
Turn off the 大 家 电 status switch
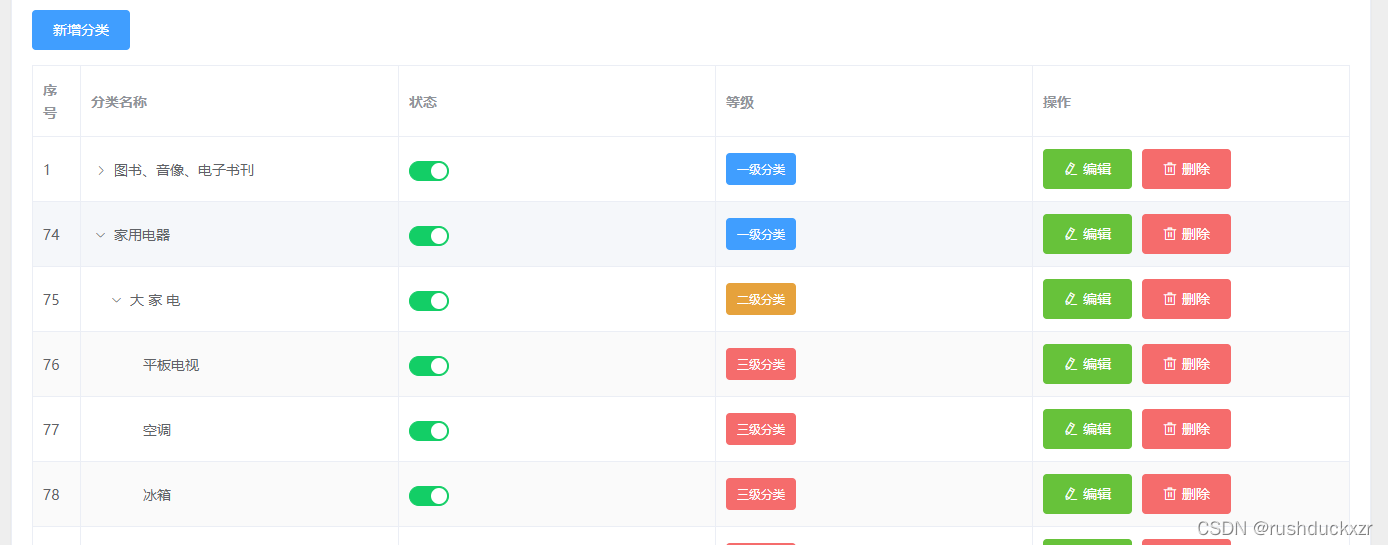[x=429, y=301]
